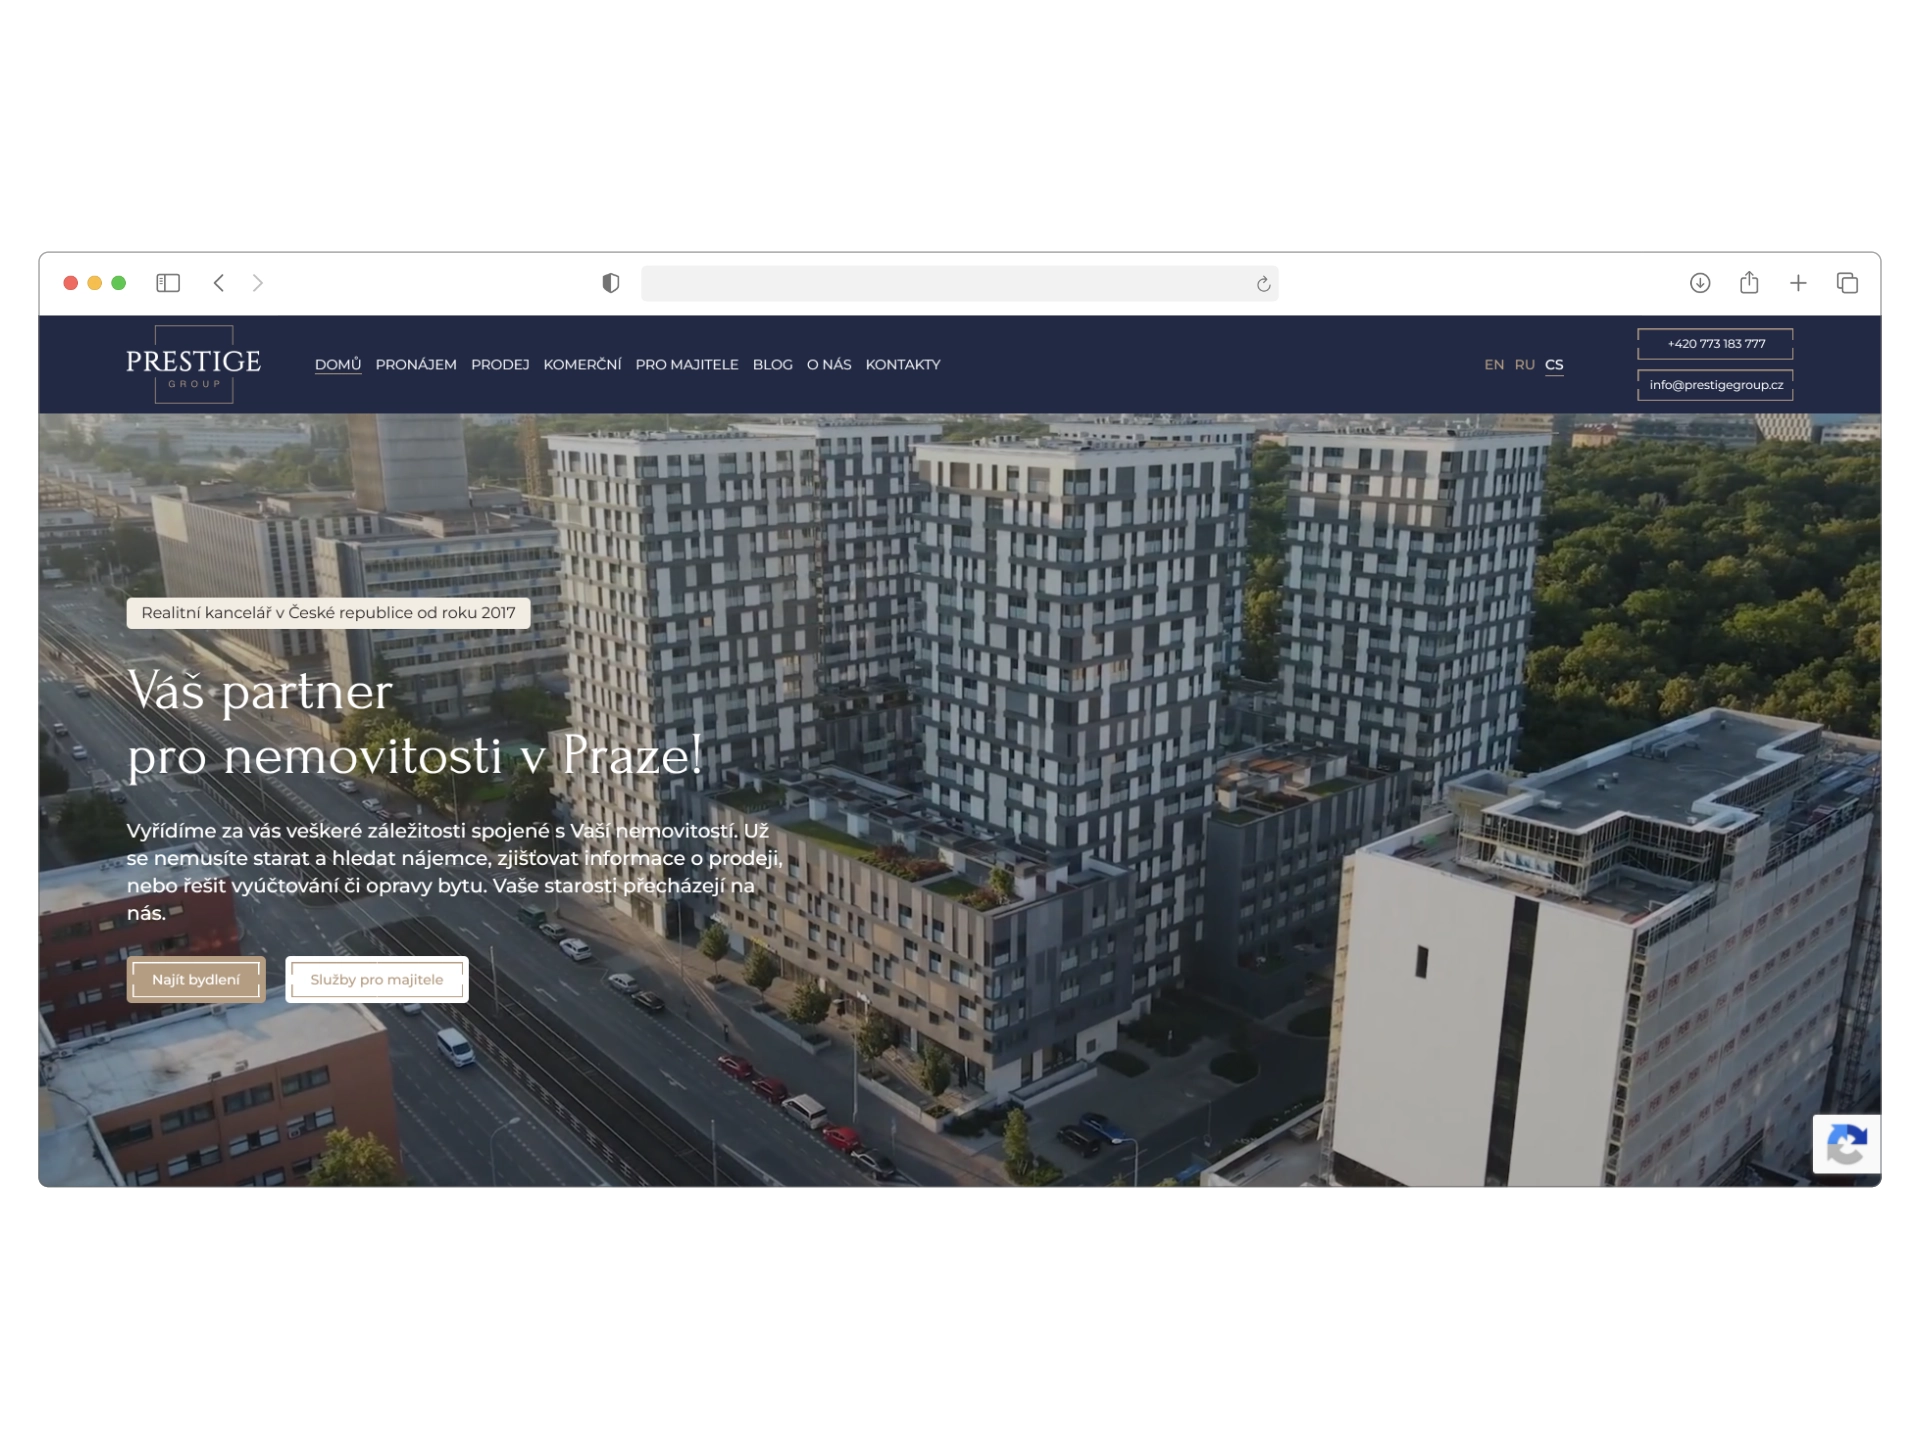Click the 'Realitní kancelář v České republice' badge
Screen dimensions: 1920x1440
click(x=328, y=613)
